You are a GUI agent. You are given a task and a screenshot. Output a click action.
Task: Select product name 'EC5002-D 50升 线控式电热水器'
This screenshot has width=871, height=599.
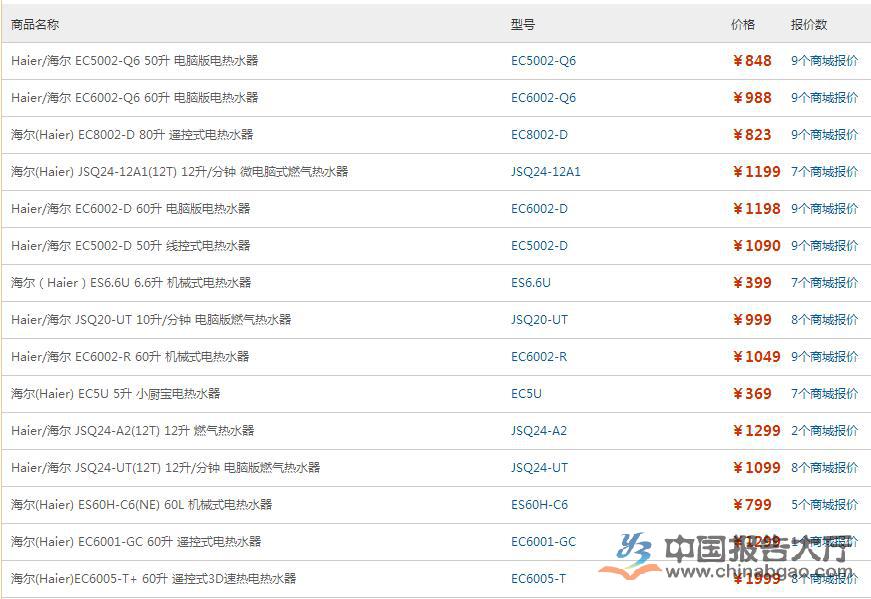(x=163, y=246)
